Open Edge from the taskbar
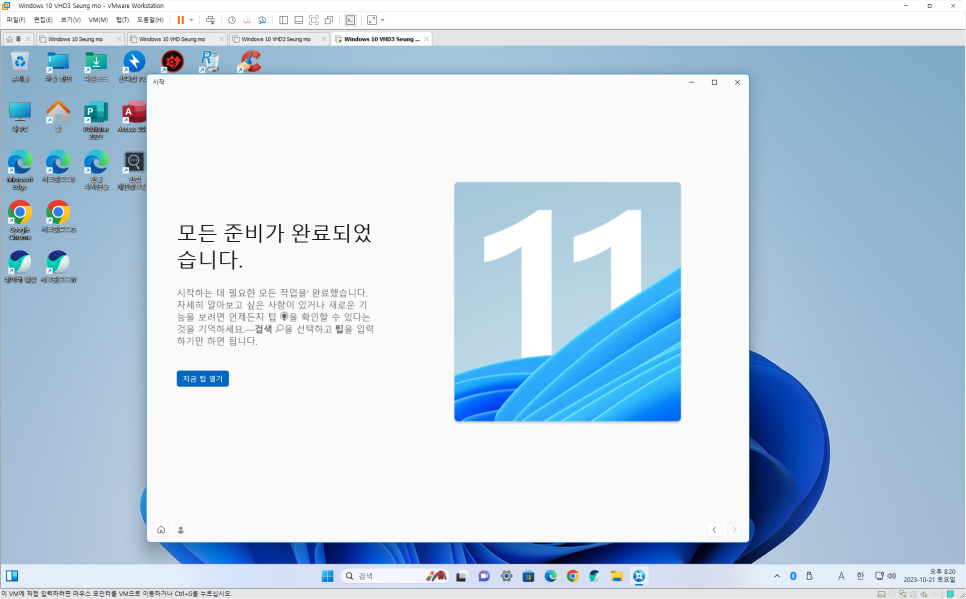Viewport: 966px width, 599px height. point(551,576)
